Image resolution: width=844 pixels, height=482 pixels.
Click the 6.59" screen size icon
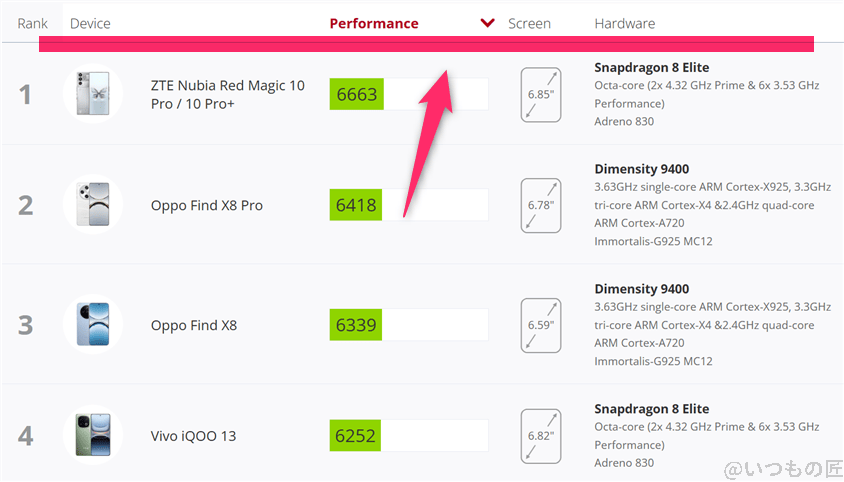pos(541,325)
